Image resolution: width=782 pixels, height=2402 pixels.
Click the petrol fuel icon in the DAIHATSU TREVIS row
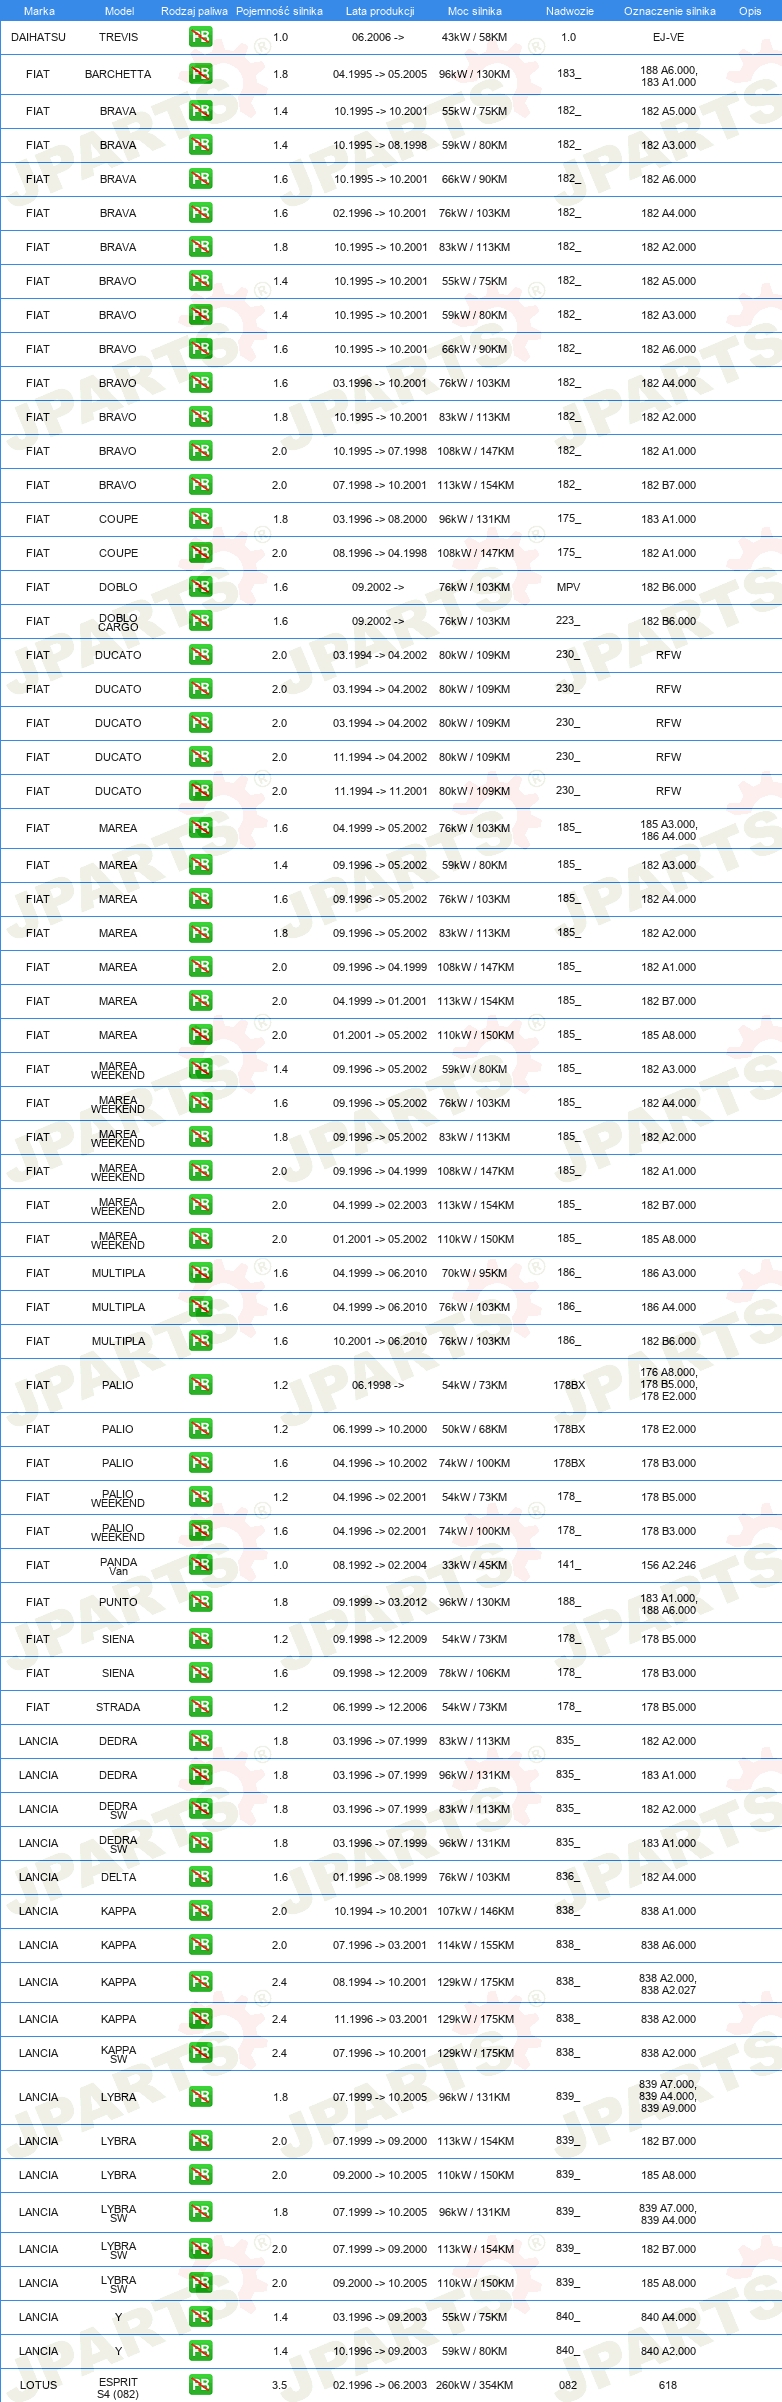201,37
